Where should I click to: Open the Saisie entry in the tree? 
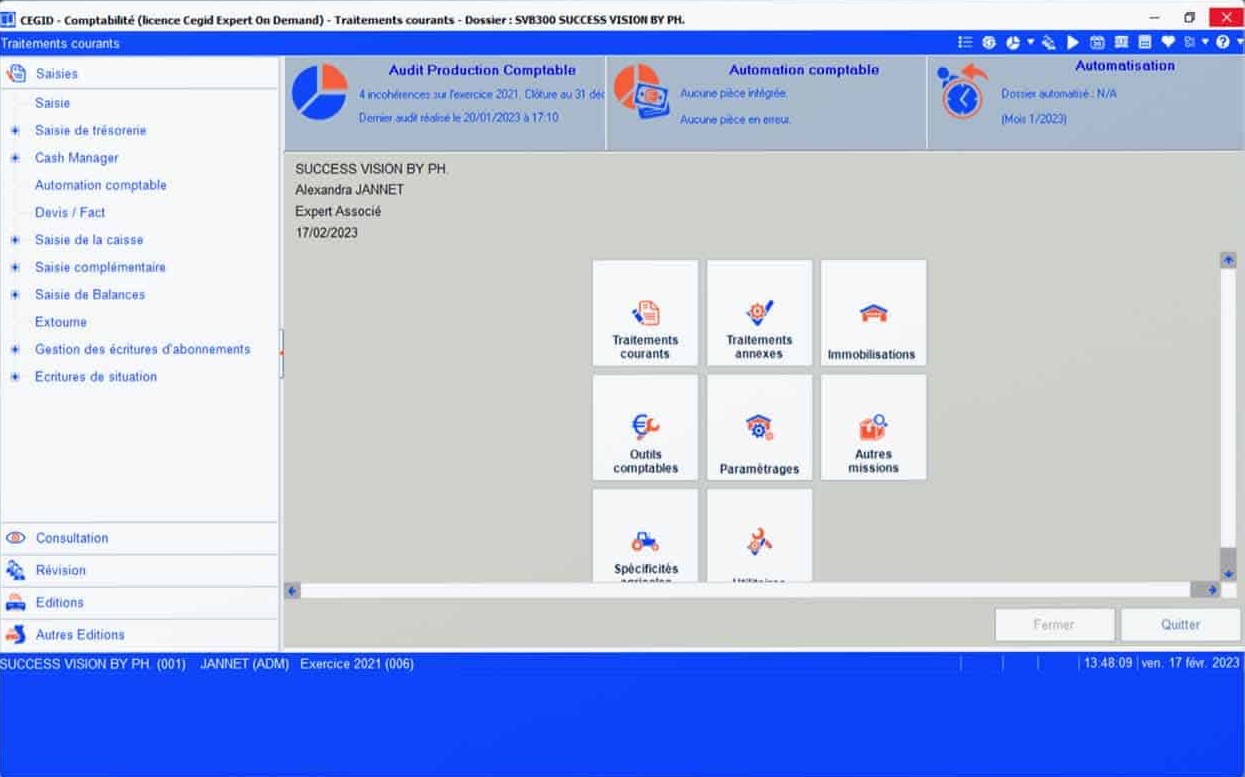click(x=52, y=103)
